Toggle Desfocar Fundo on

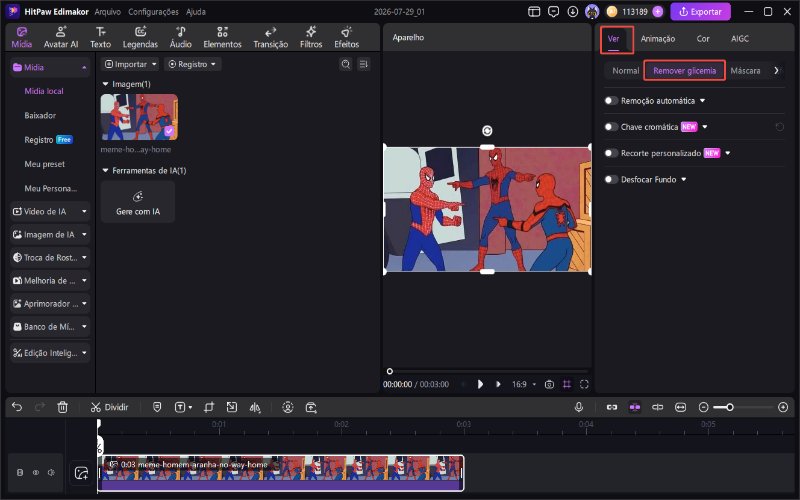click(x=611, y=180)
